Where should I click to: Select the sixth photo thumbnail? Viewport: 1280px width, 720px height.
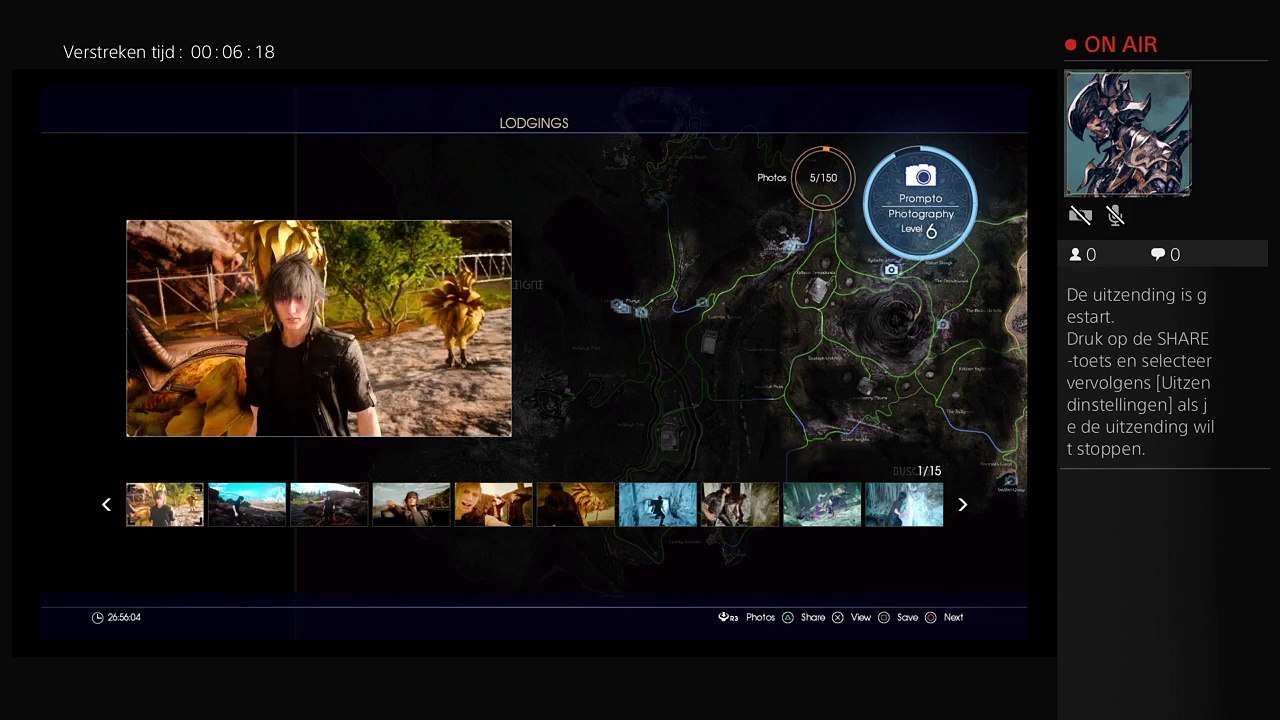(575, 505)
